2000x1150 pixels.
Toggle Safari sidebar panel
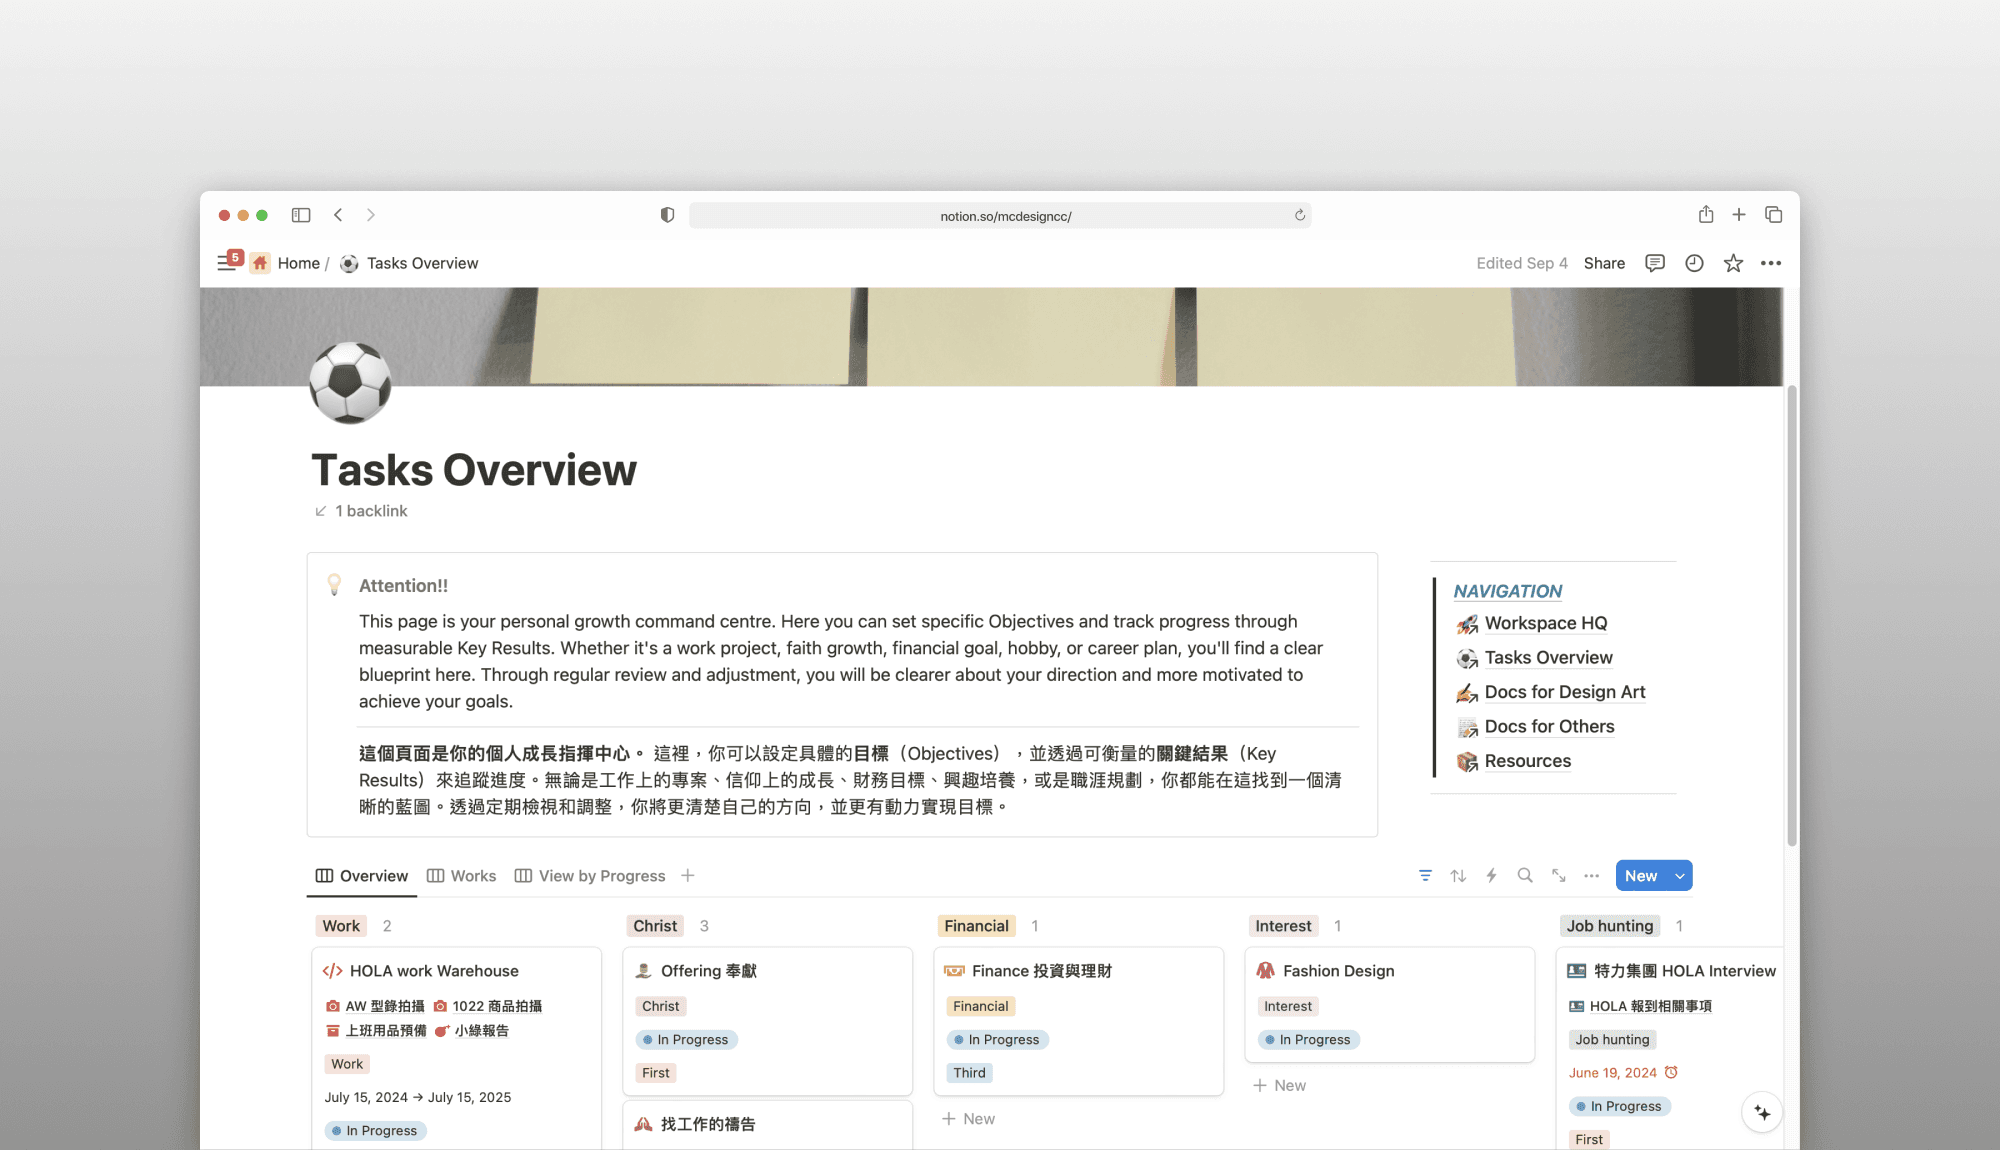pyautogui.click(x=301, y=215)
